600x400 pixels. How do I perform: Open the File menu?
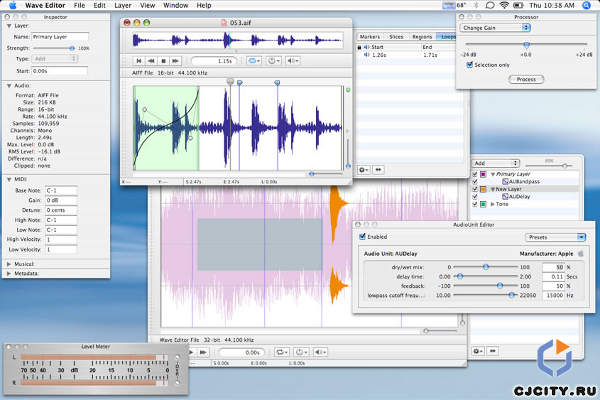79,5
